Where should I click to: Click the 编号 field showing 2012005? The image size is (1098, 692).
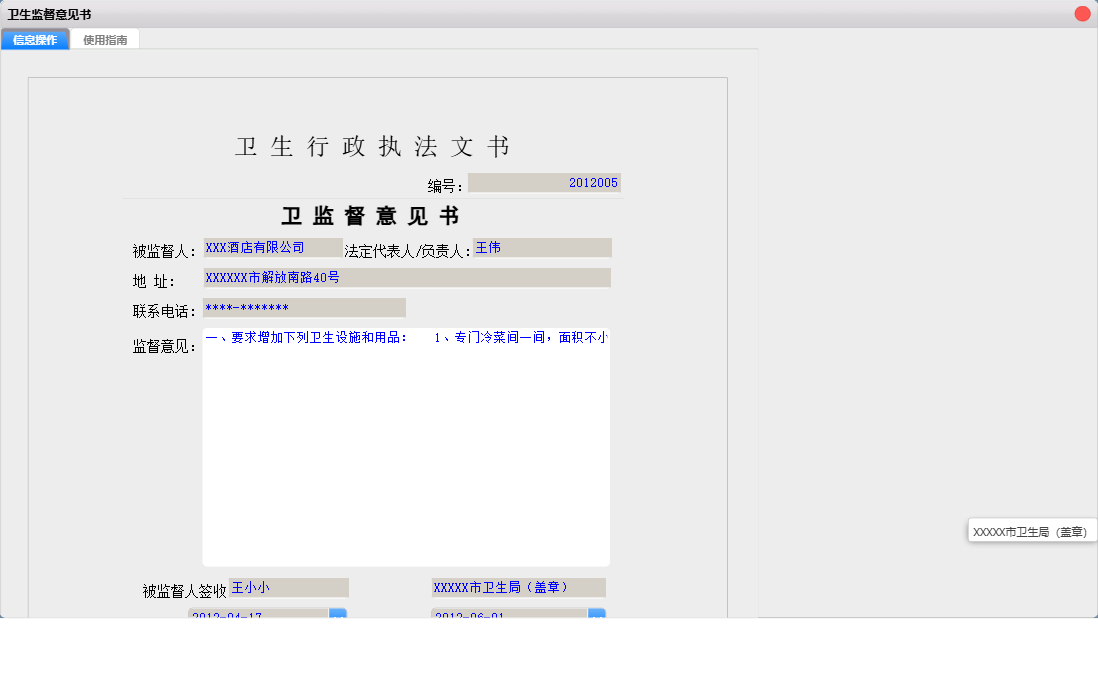544,183
